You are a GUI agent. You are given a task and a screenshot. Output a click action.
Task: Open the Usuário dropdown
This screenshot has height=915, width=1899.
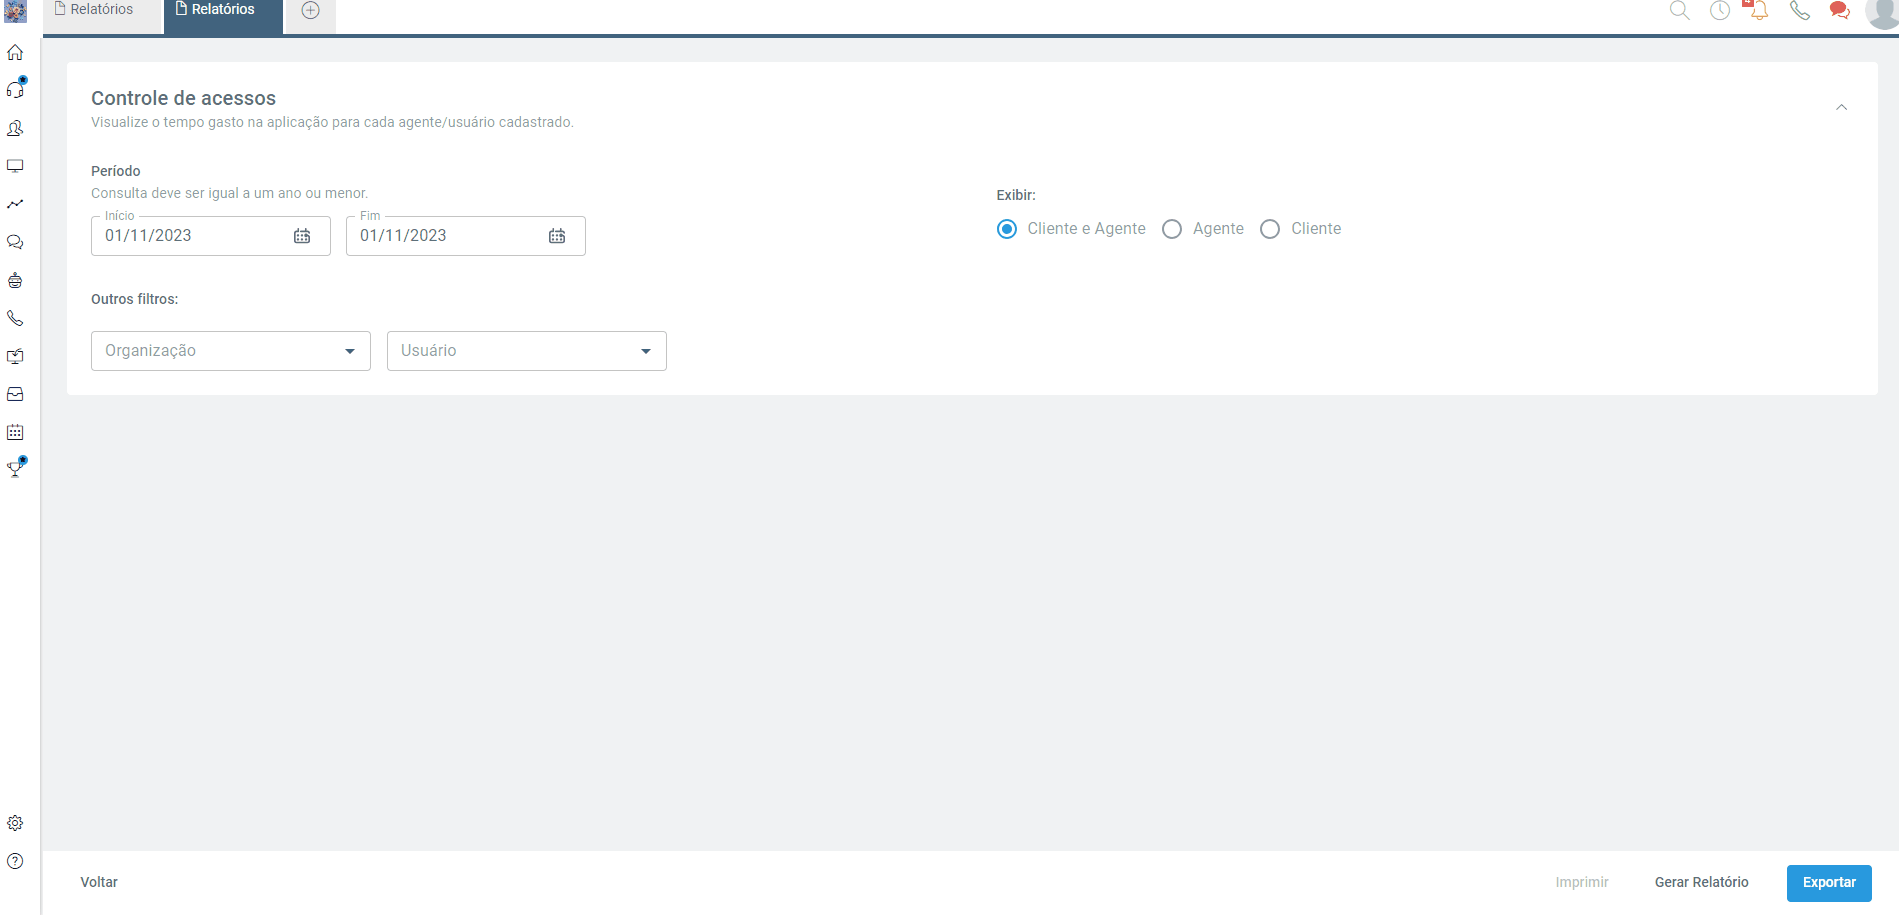527,351
